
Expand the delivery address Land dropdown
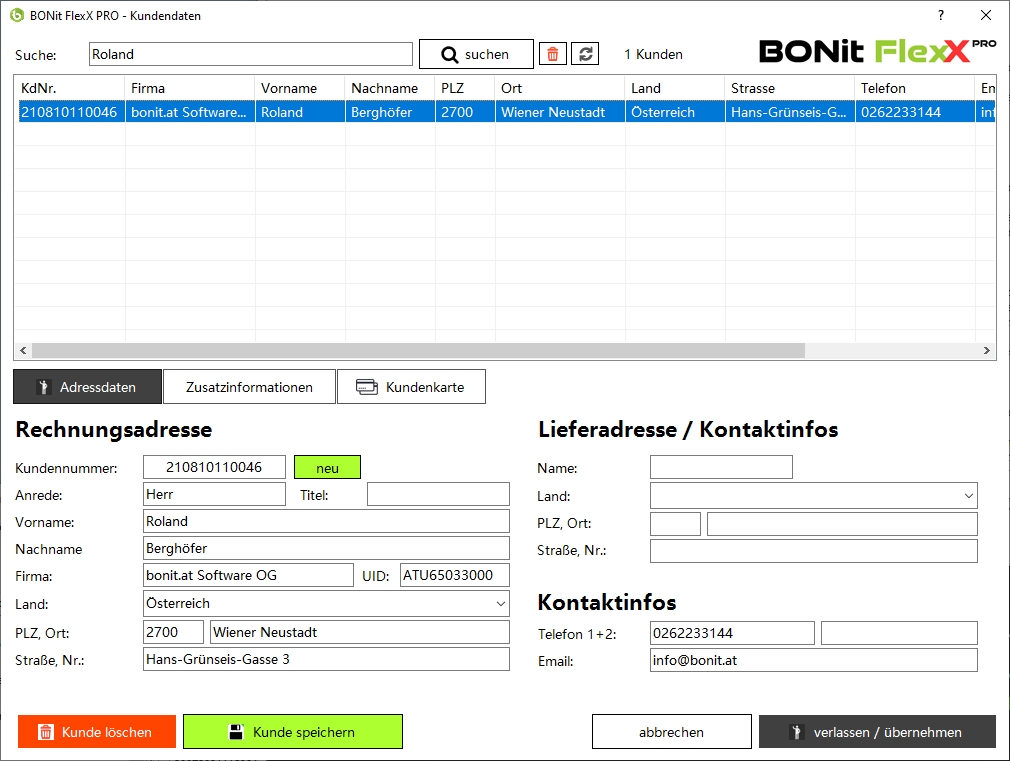pos(968,496)
